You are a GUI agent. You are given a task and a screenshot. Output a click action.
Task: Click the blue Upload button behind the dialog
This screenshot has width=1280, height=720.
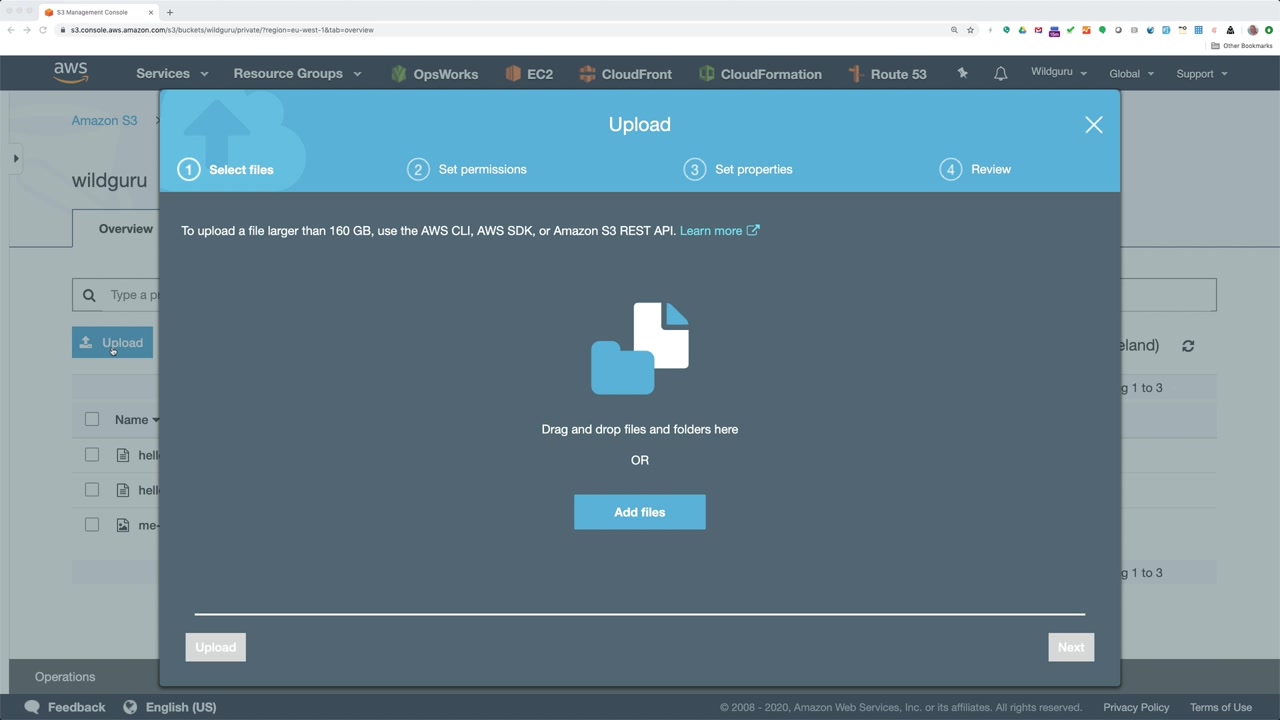(x=112, y=342)
